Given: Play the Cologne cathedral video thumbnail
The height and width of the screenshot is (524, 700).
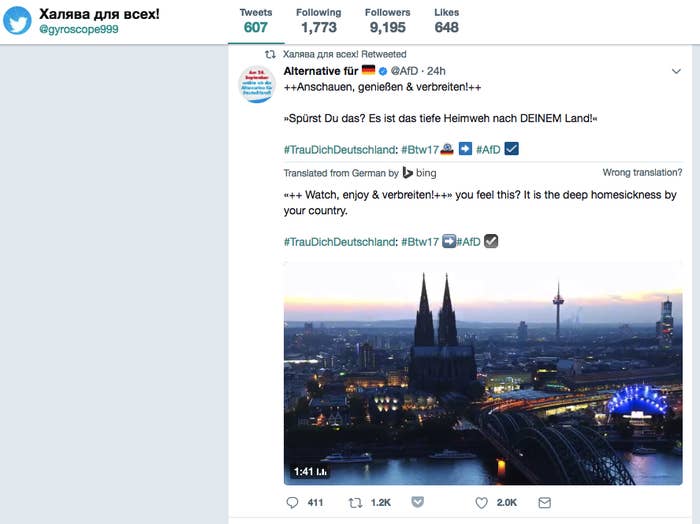Looking at the screenshot, I should click(x=483, y=373).
